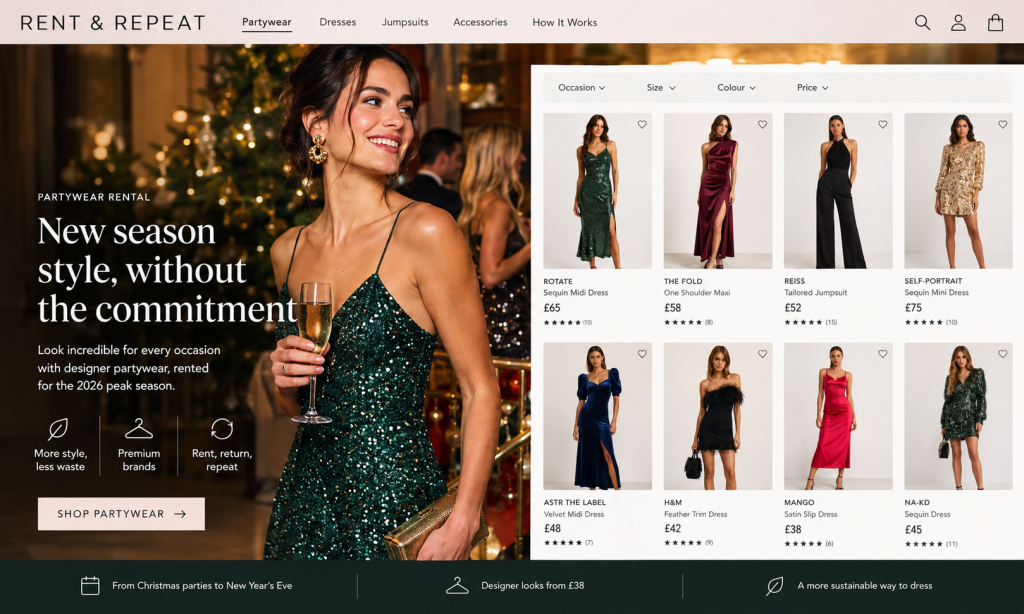Click the calendar icon in the footer bar
Screen dimensions: 1024x614
point(90,586)
